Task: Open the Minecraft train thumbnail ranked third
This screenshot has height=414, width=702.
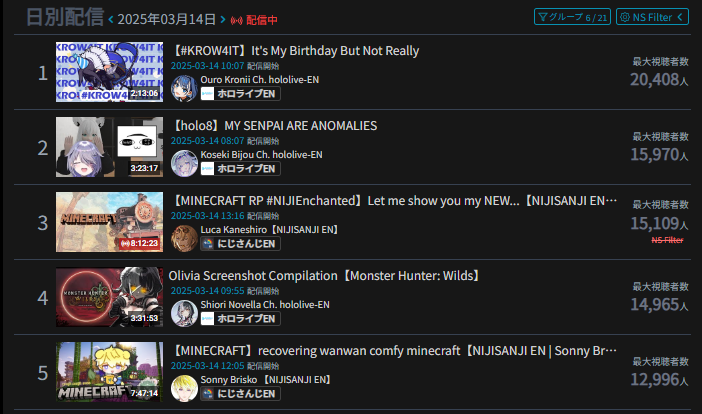Action: click(x=109, y=222)
